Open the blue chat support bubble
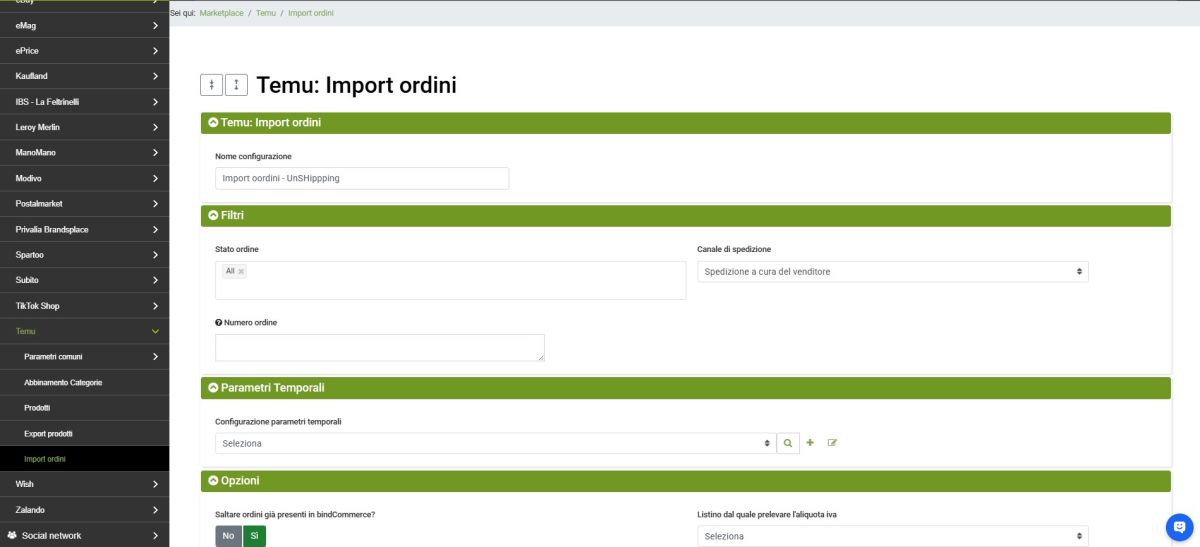Image resolution: width=1200 pixels, height=547 pixels. (1180, 526)
